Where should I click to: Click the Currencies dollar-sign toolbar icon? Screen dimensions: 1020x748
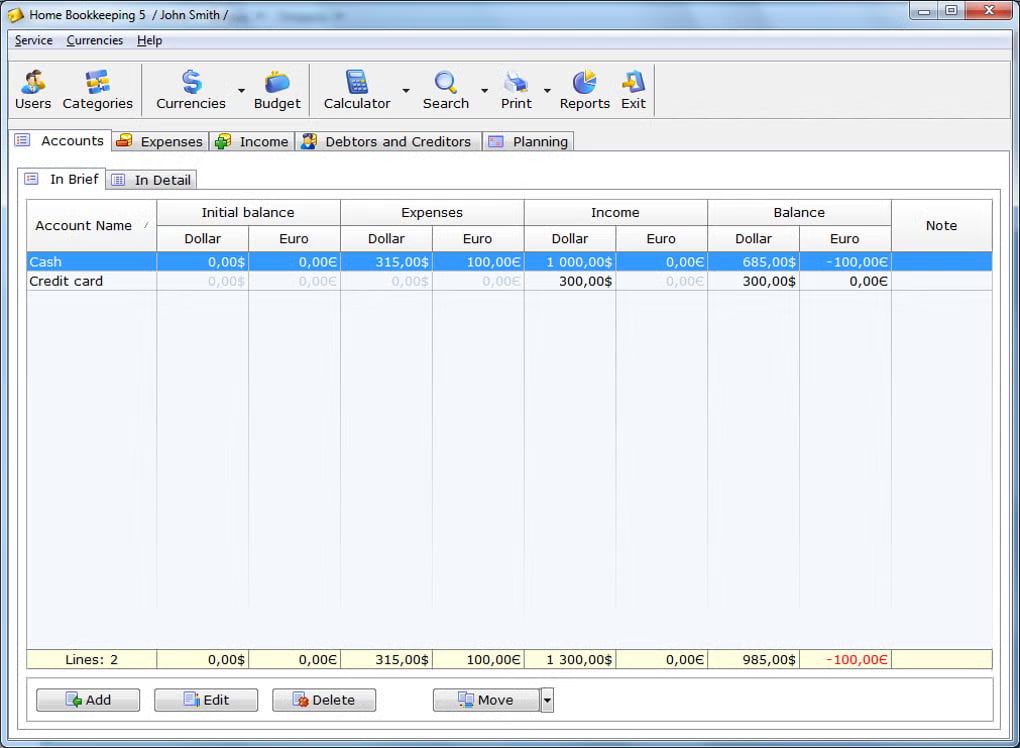(x=191, y=90)
